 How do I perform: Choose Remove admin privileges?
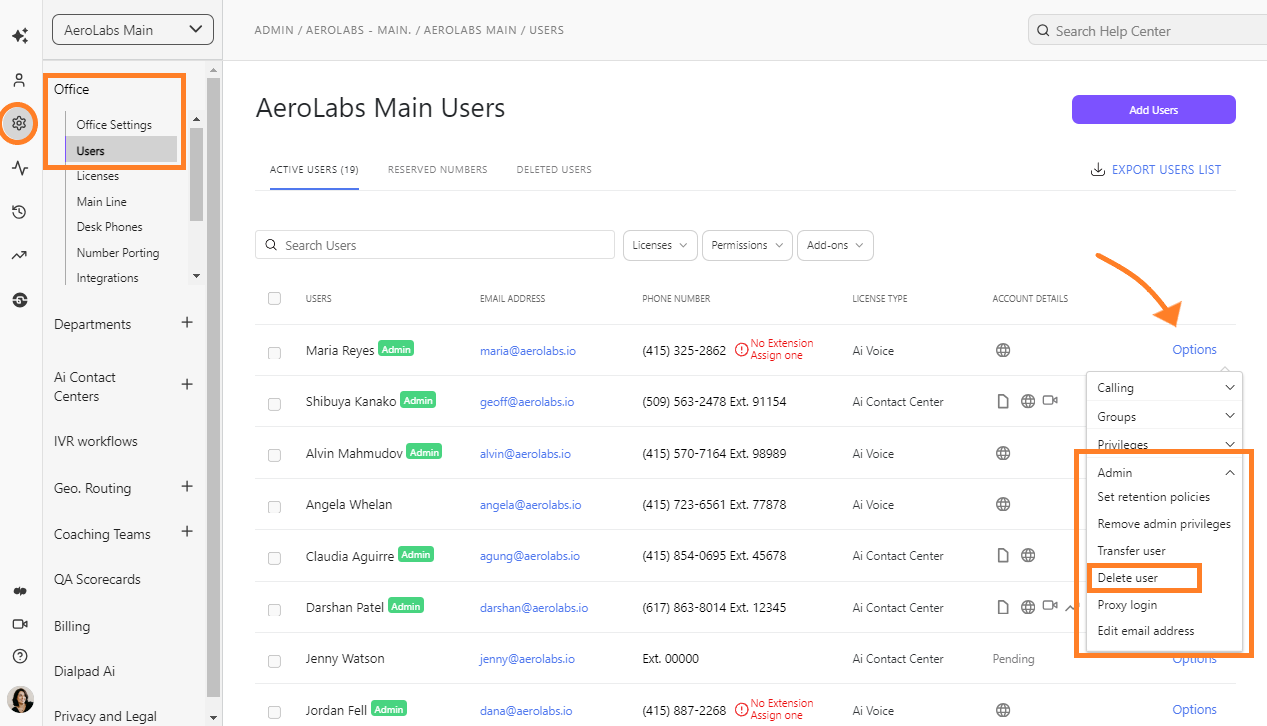pyautogui.click(x=1164, y=524)
